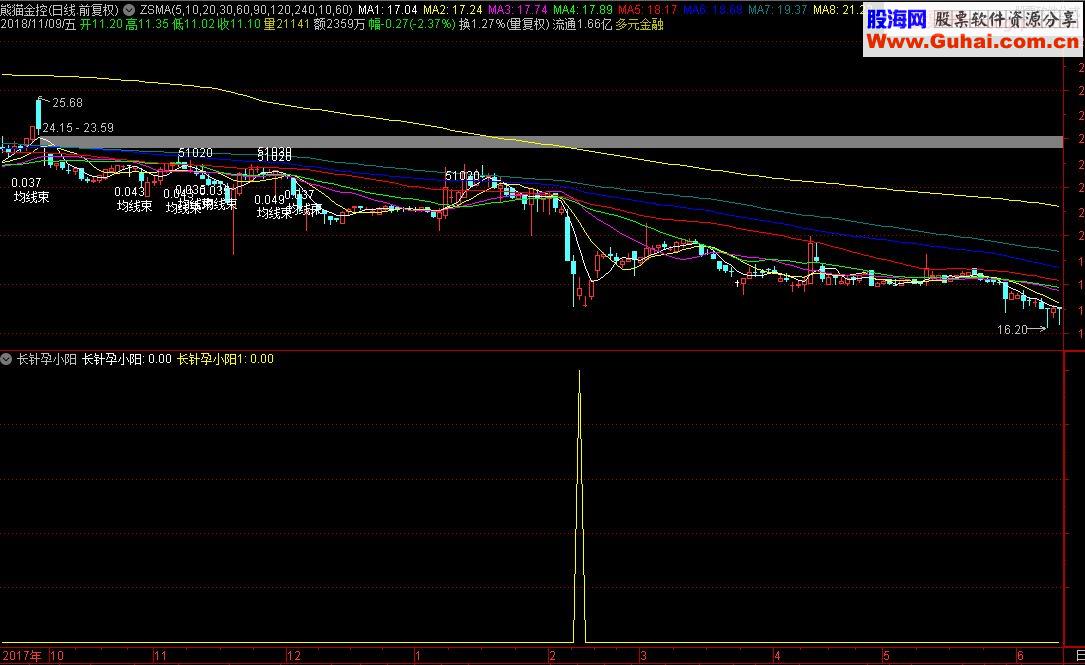The height and width of the screenshot is (665, 1085).
Task: Select the green MA4: 17.89 value
Action: (x=583, y=10)
